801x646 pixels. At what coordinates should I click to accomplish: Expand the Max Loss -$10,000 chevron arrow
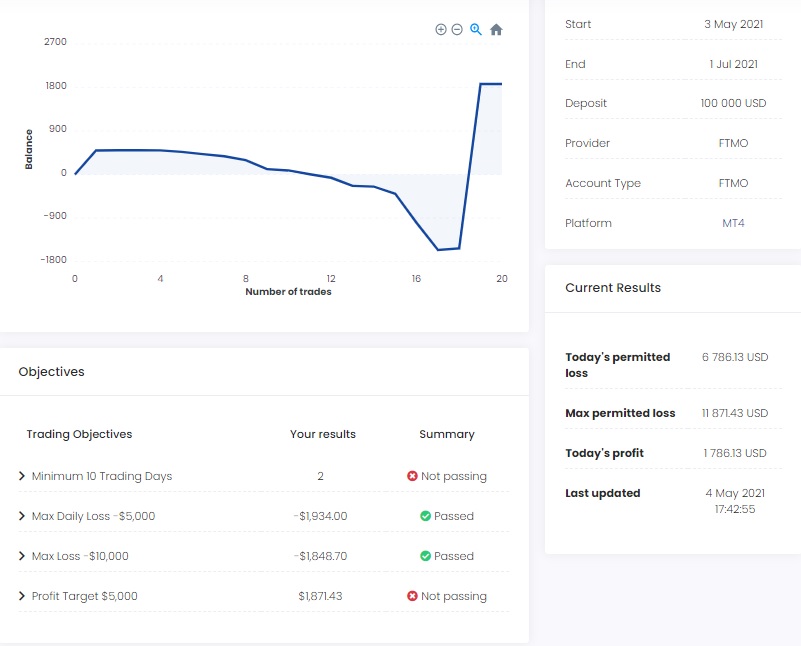click(22, 556)
